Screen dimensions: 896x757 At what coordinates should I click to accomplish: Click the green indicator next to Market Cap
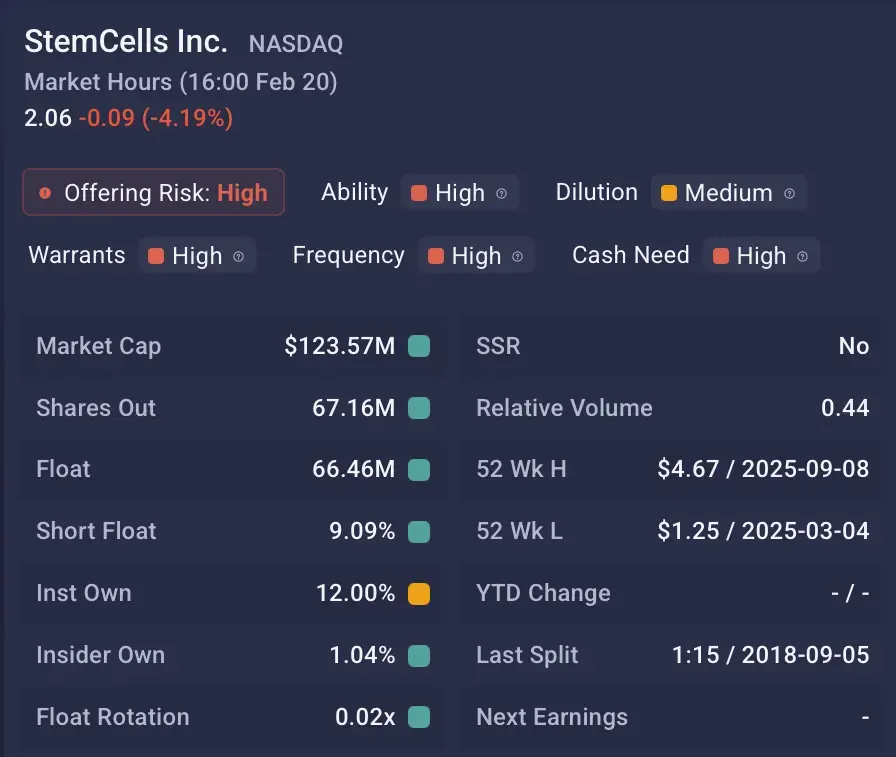pyautogui.click(x=419, y=346)
